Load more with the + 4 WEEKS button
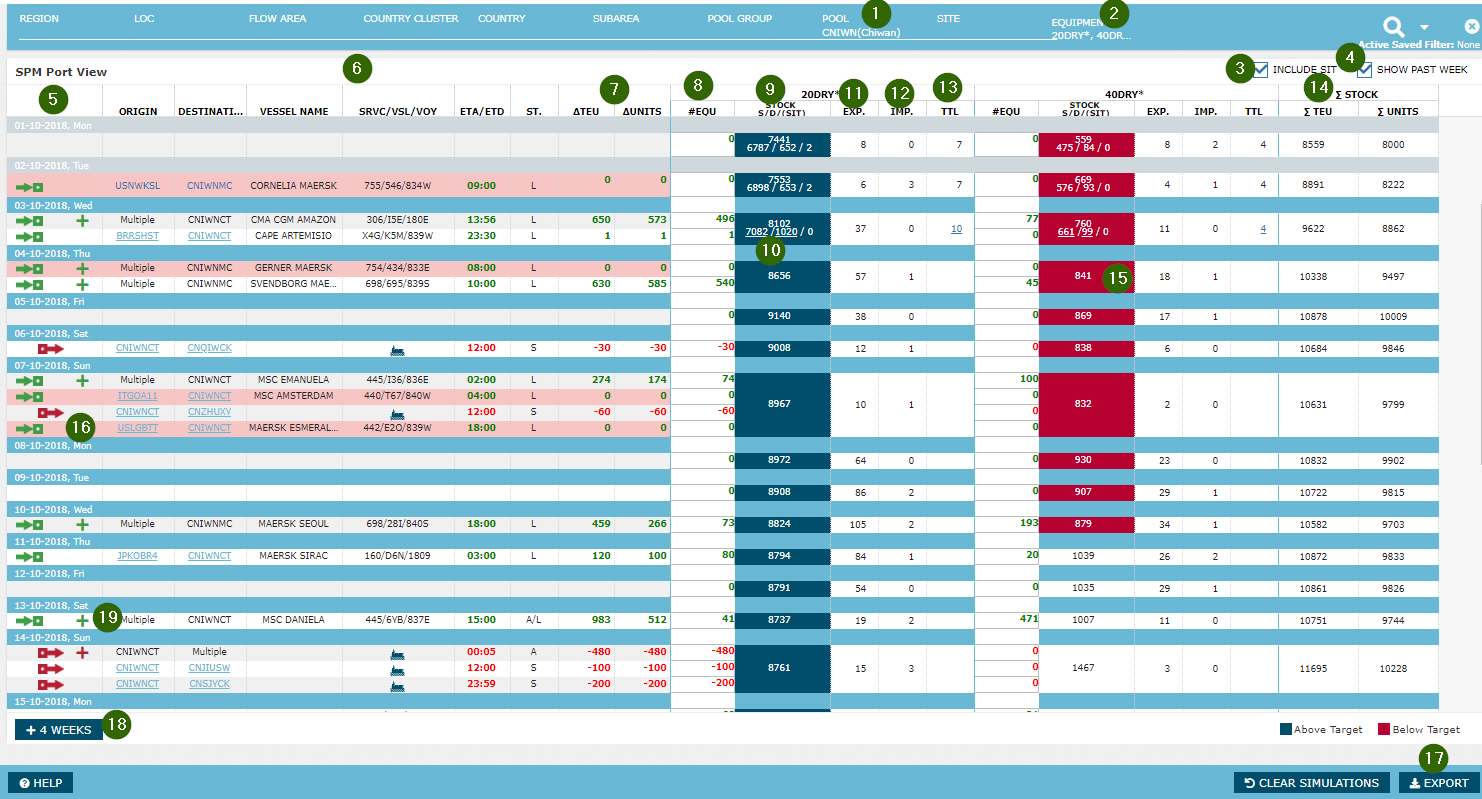The height and width of the screenshot is (799, 1482). click(x=58, y=730)
